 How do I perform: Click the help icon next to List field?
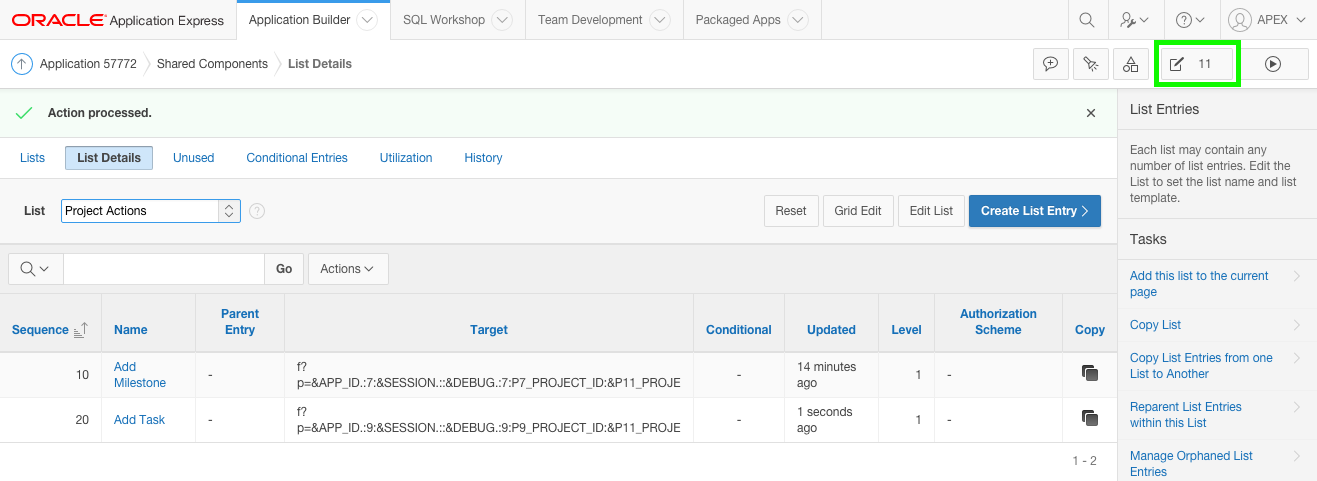point(257,211)
